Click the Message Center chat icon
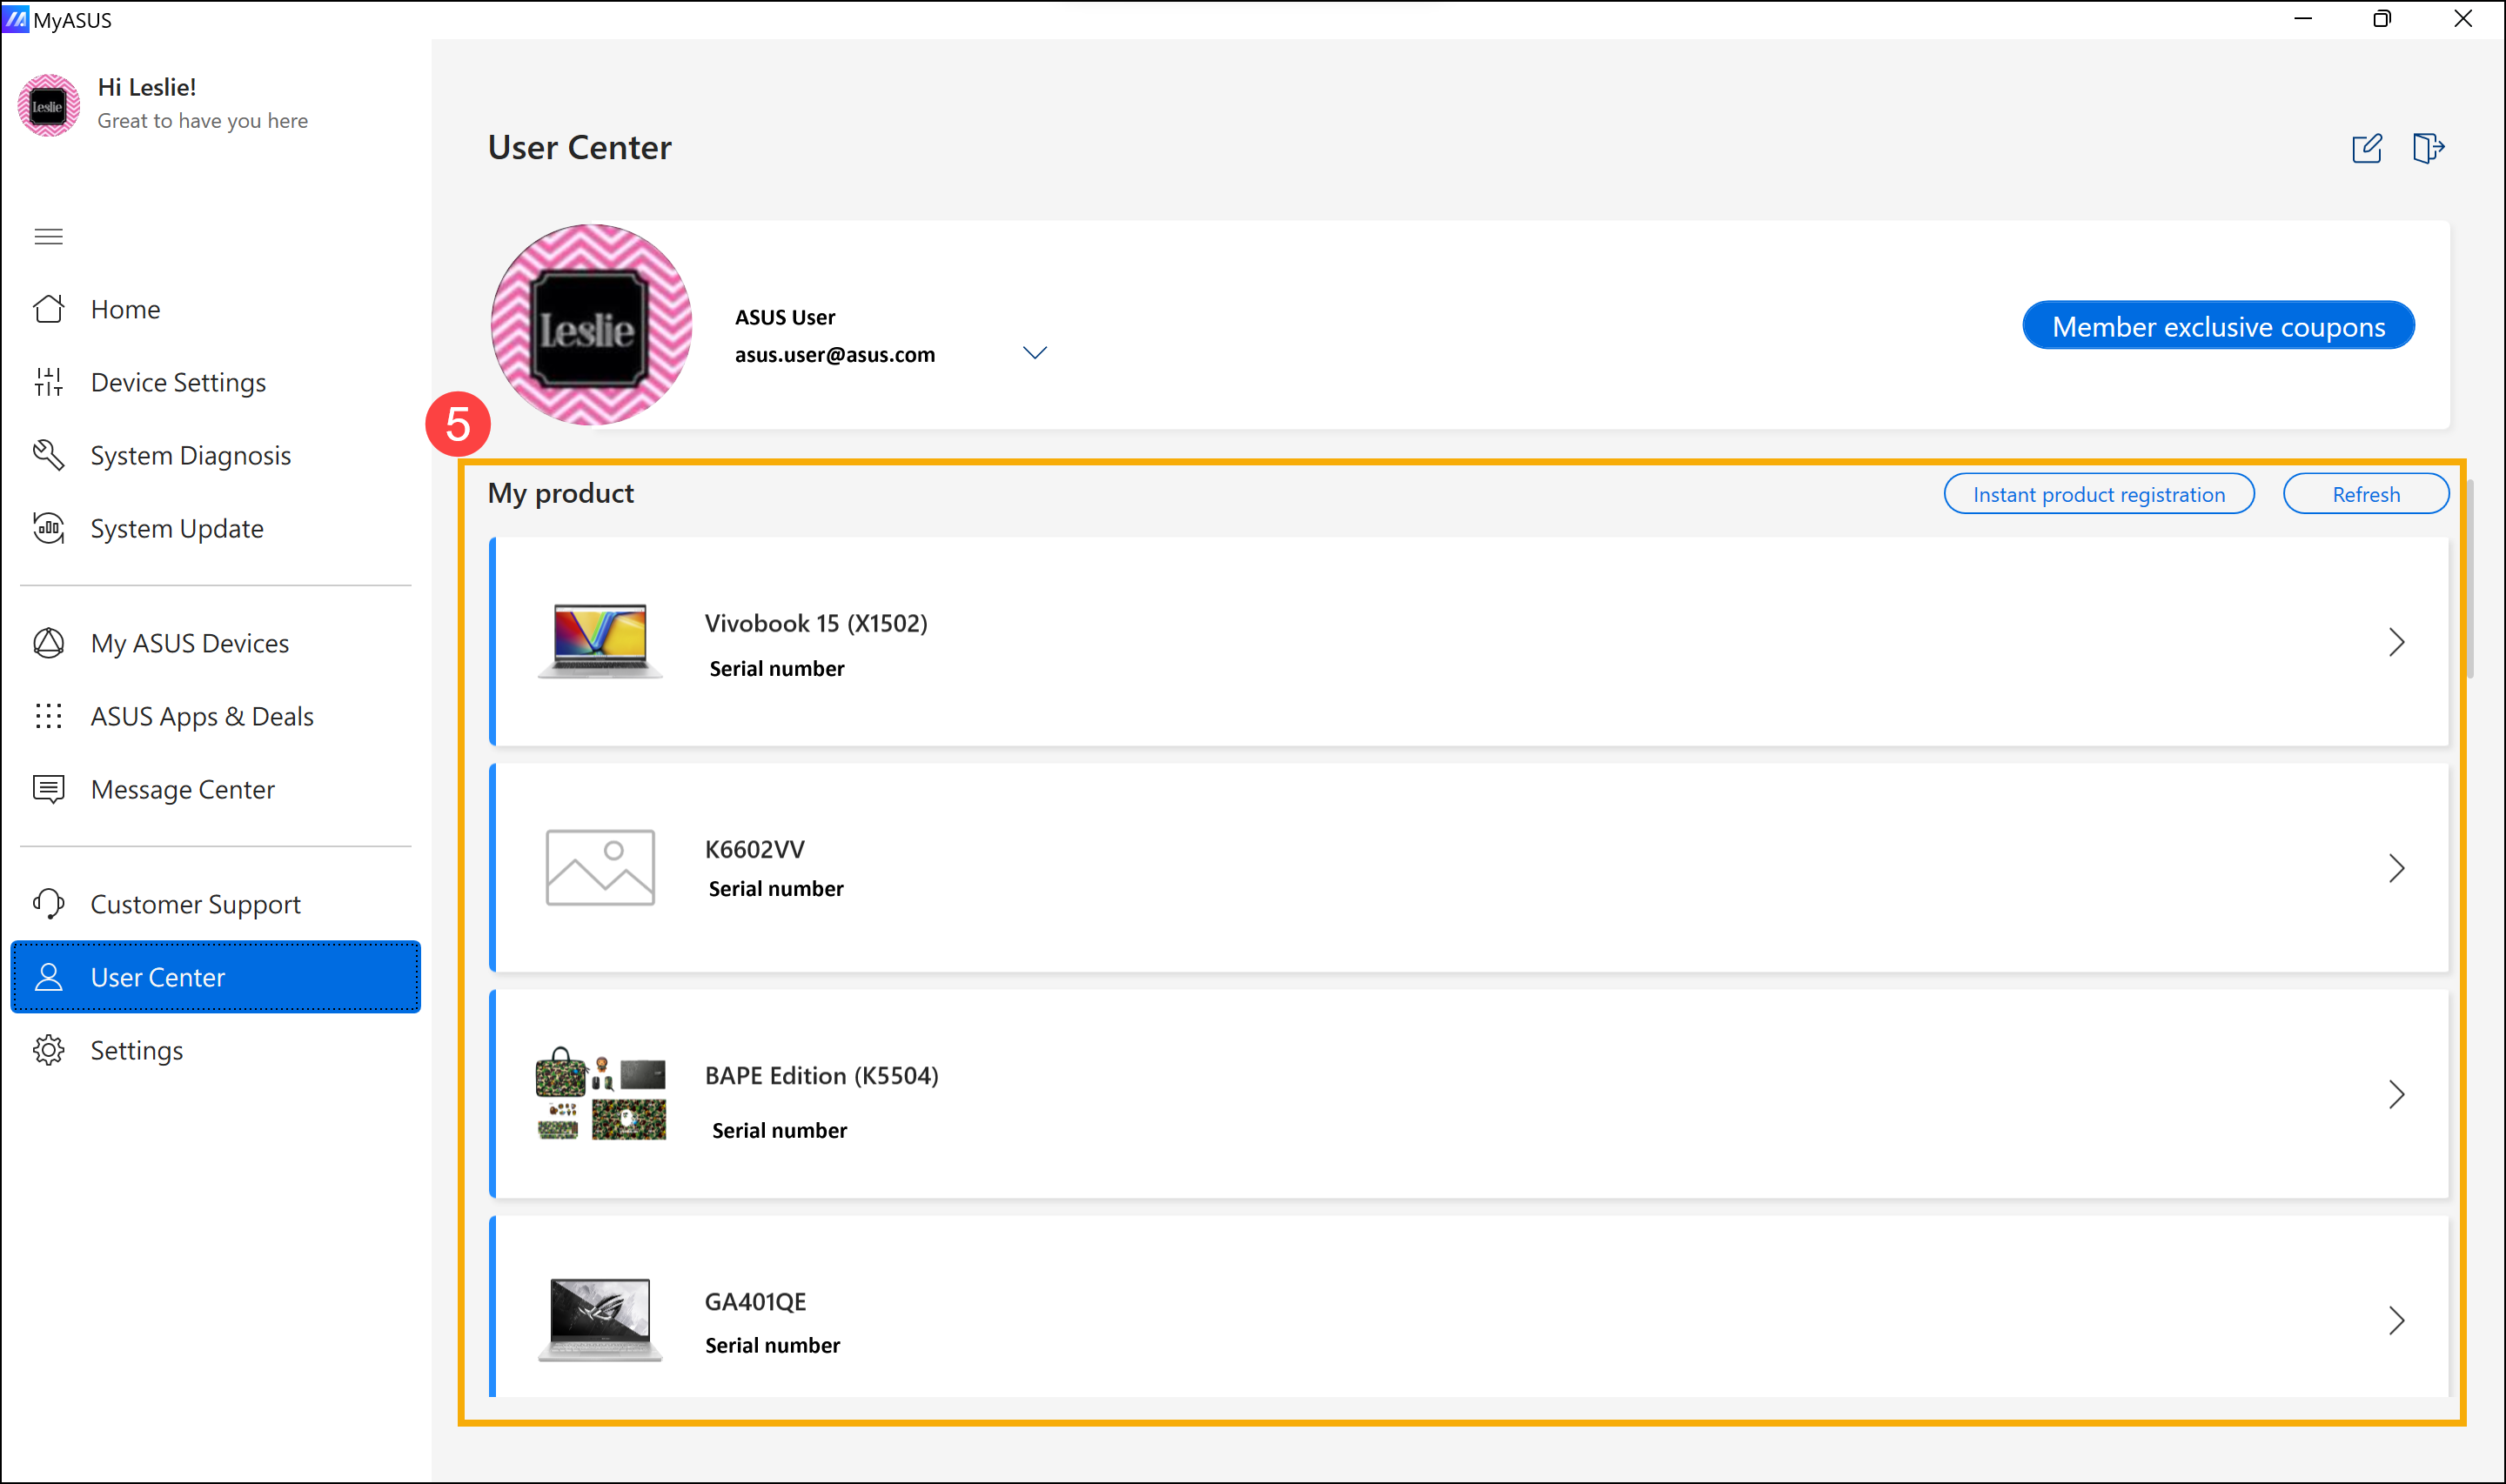Image resolution: width=2506 pixels, height=1484 pixels. (x=48, y=789)
